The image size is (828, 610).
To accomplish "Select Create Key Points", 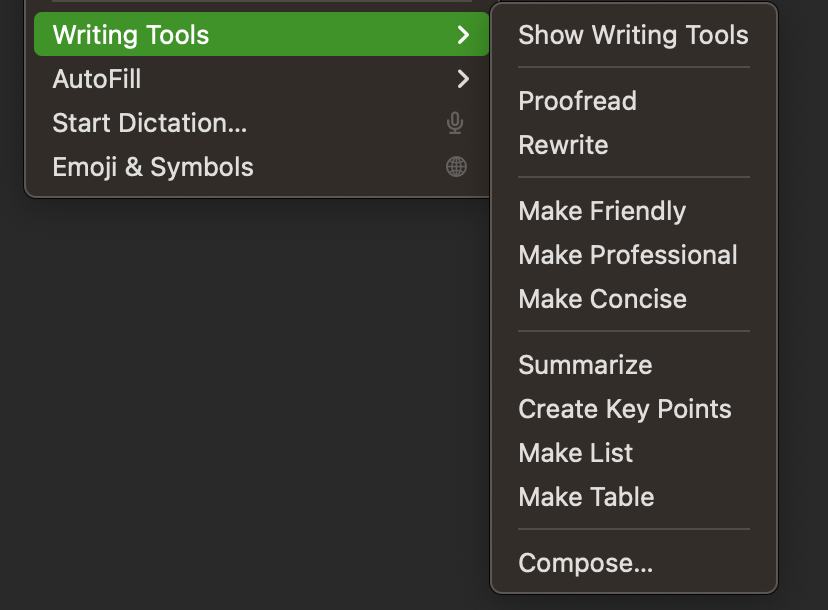I will point(625,408).
